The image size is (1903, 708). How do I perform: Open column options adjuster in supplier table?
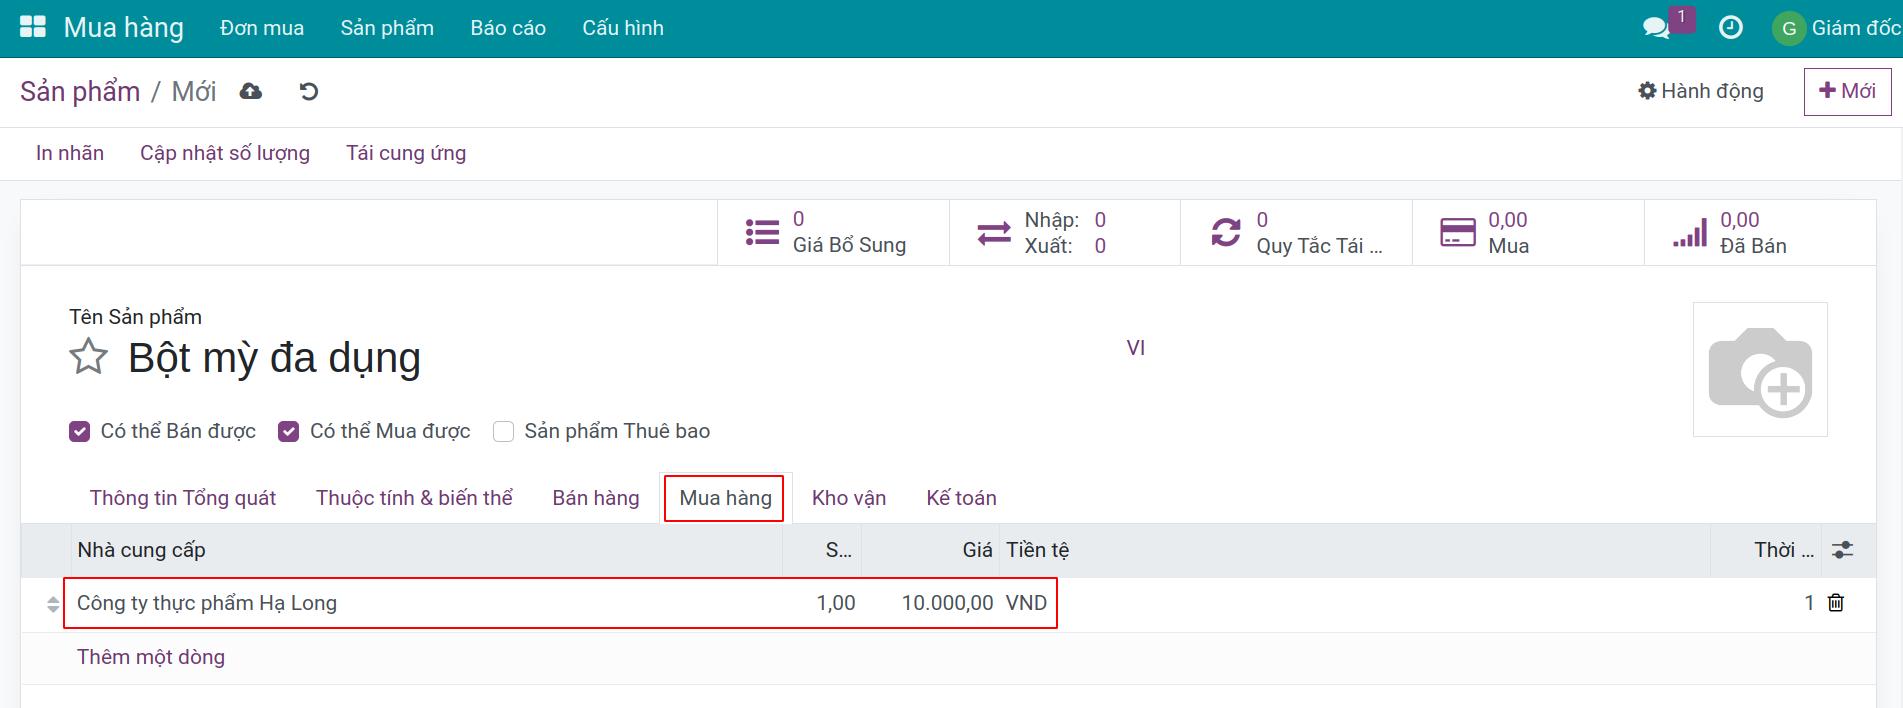pyautogui.click(x=1842, y=550)
